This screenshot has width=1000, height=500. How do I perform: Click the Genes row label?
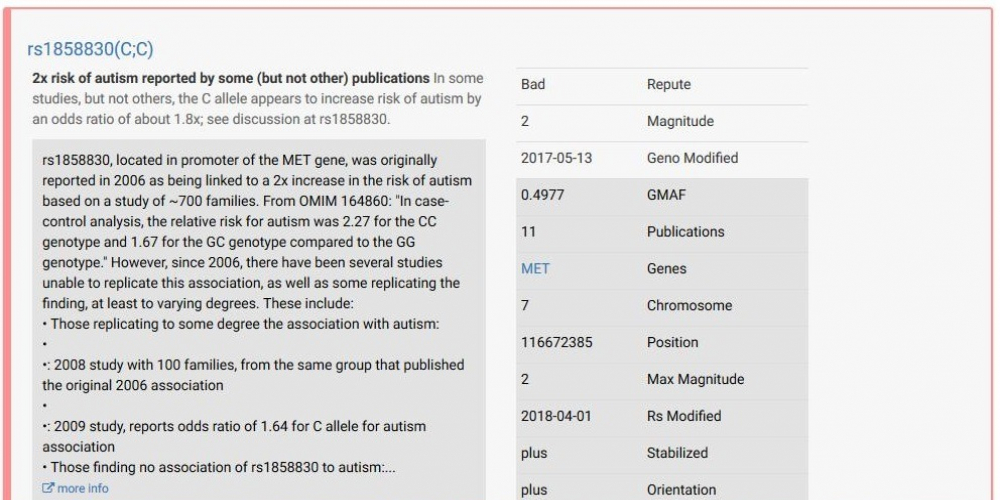click(x=666, y=268)
